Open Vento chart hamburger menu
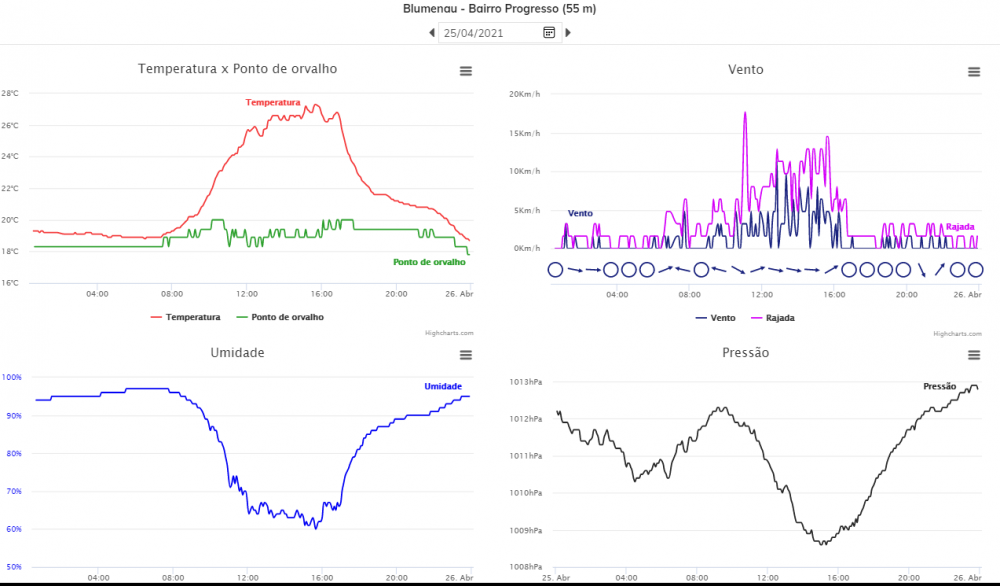This screenshot has width=1000, height=586. click(x=974, y=71)
